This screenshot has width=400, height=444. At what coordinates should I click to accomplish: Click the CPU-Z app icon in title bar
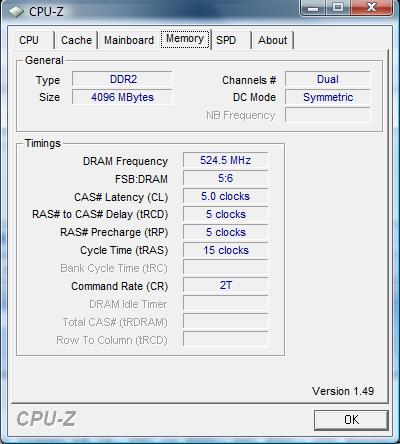[16, 12]
